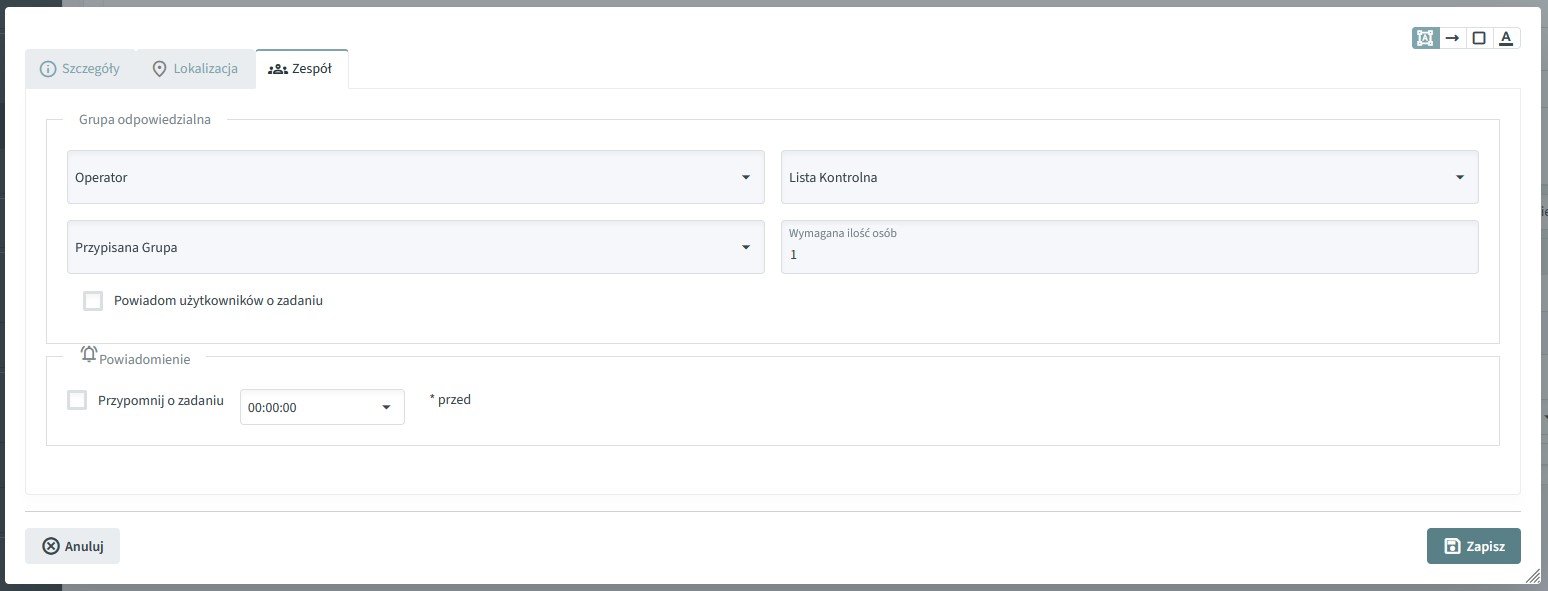
Task: Open the Przypisana Grupa dropdown
Action: (415, 247)
